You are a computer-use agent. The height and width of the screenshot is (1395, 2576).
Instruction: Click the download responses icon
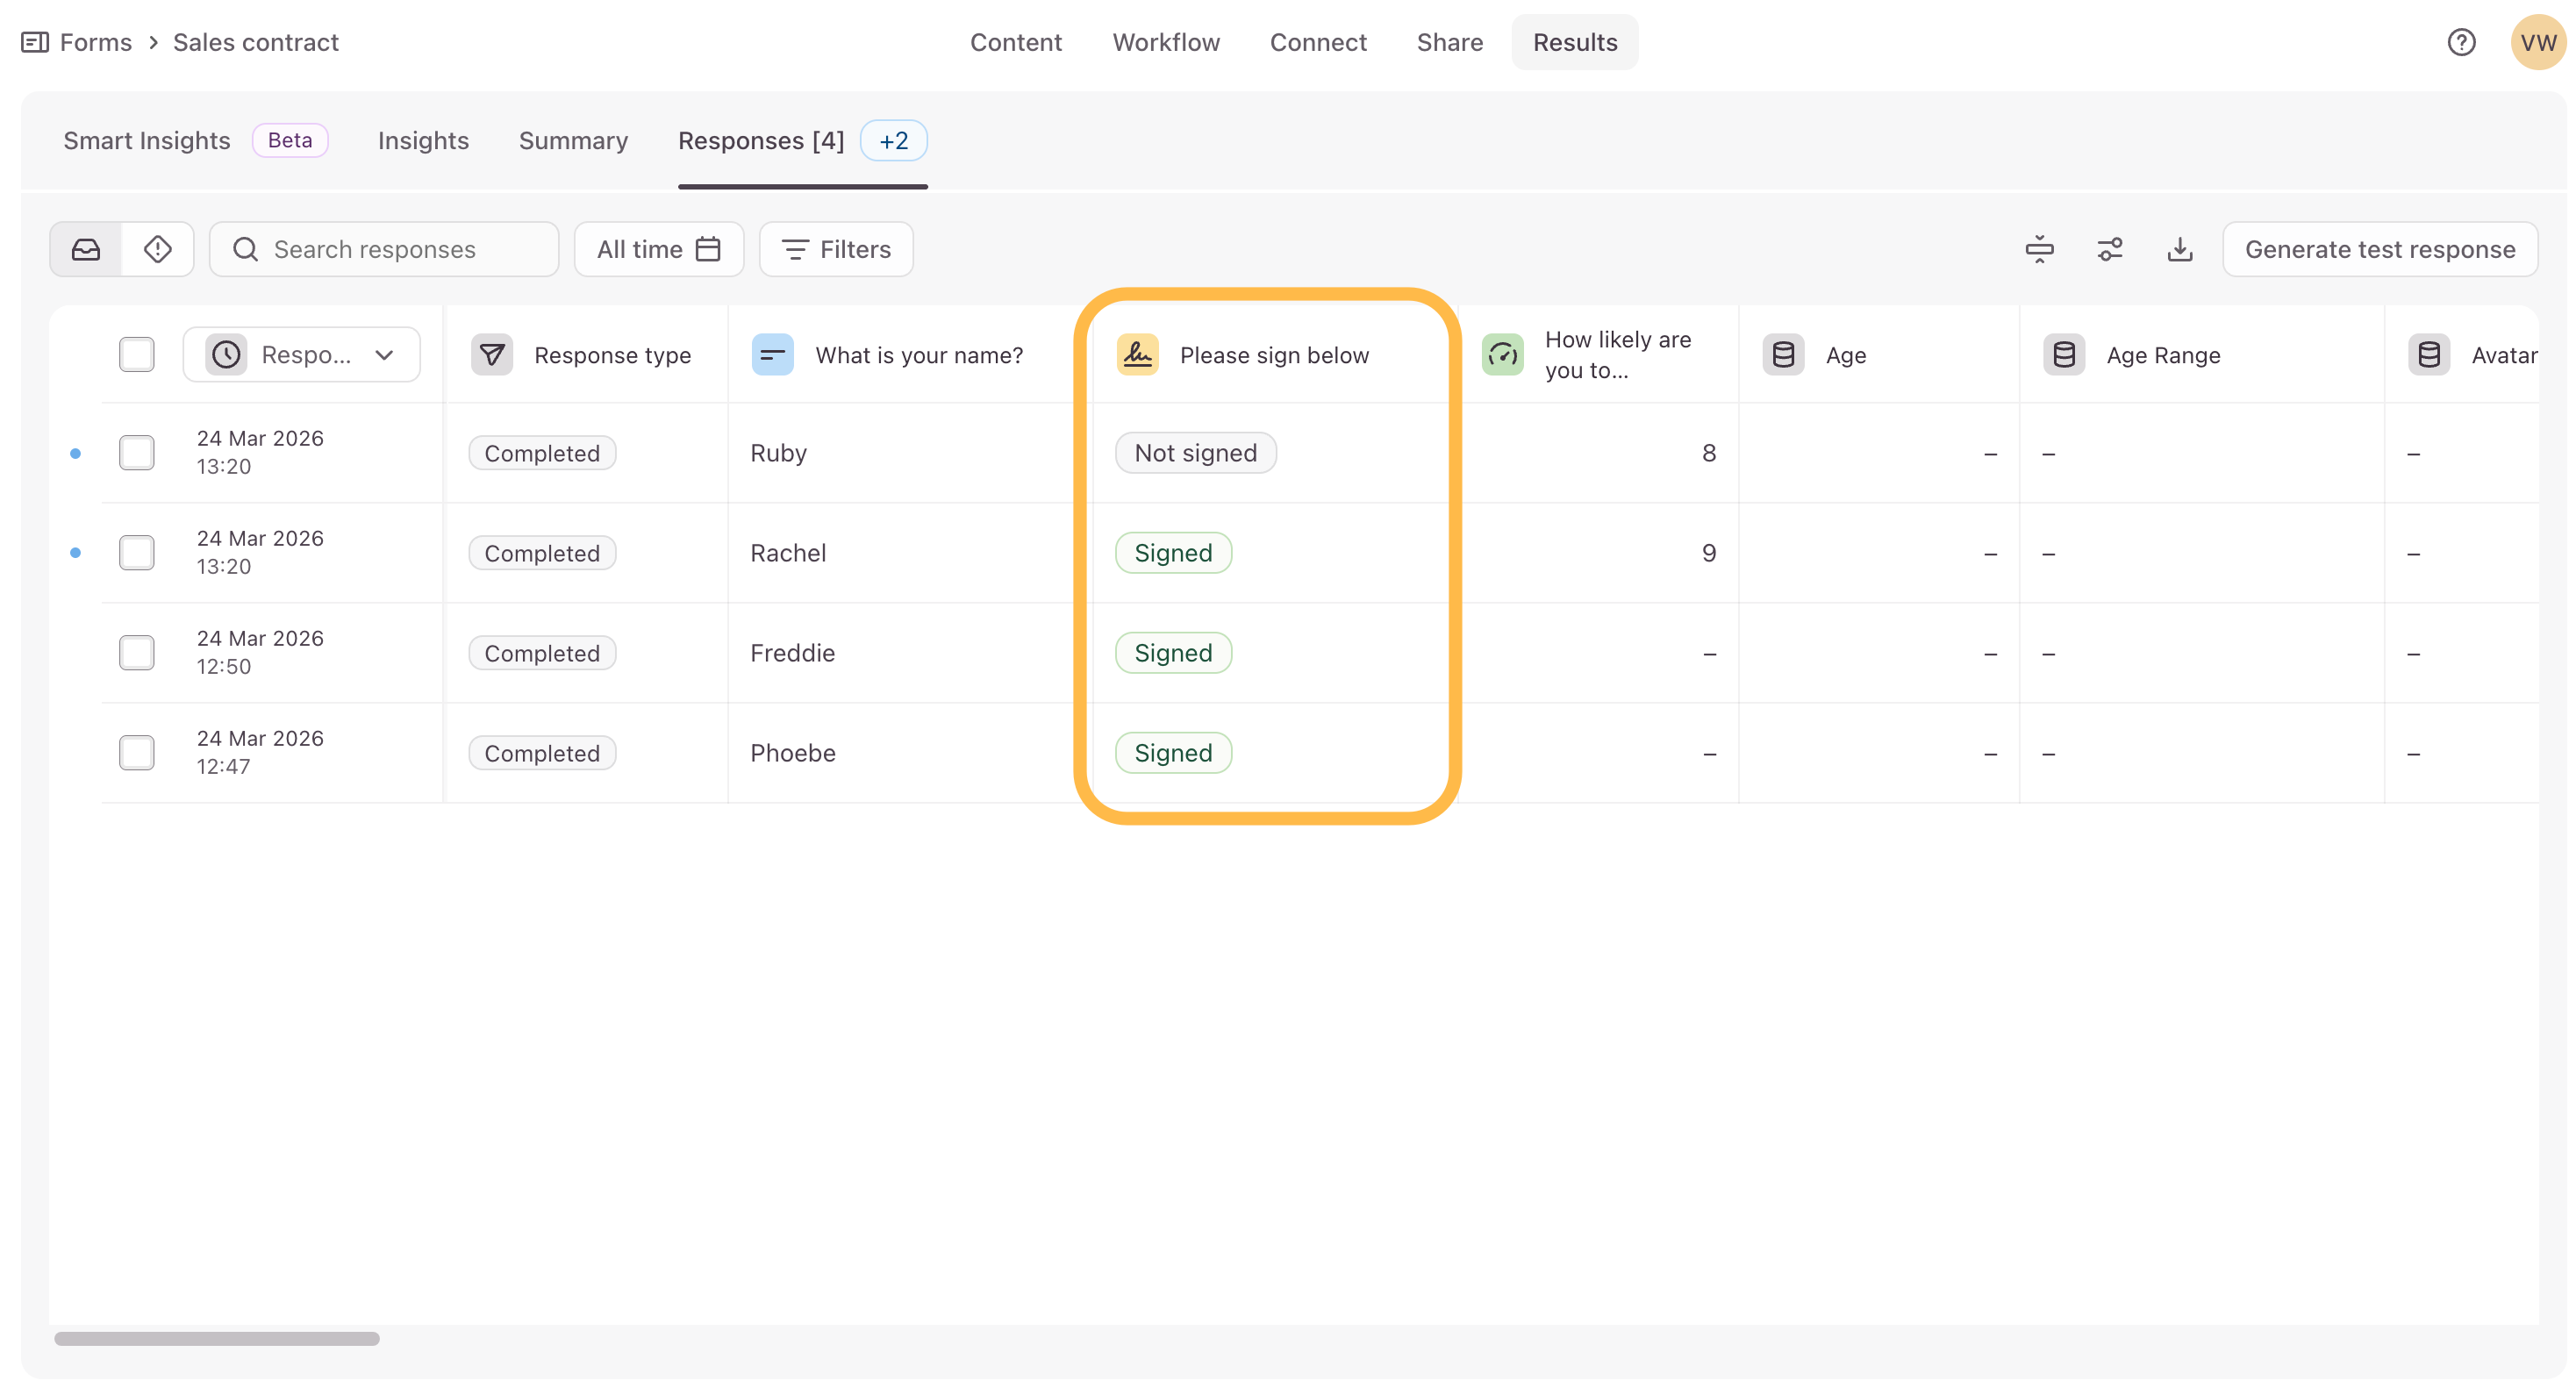(2180, 249)
